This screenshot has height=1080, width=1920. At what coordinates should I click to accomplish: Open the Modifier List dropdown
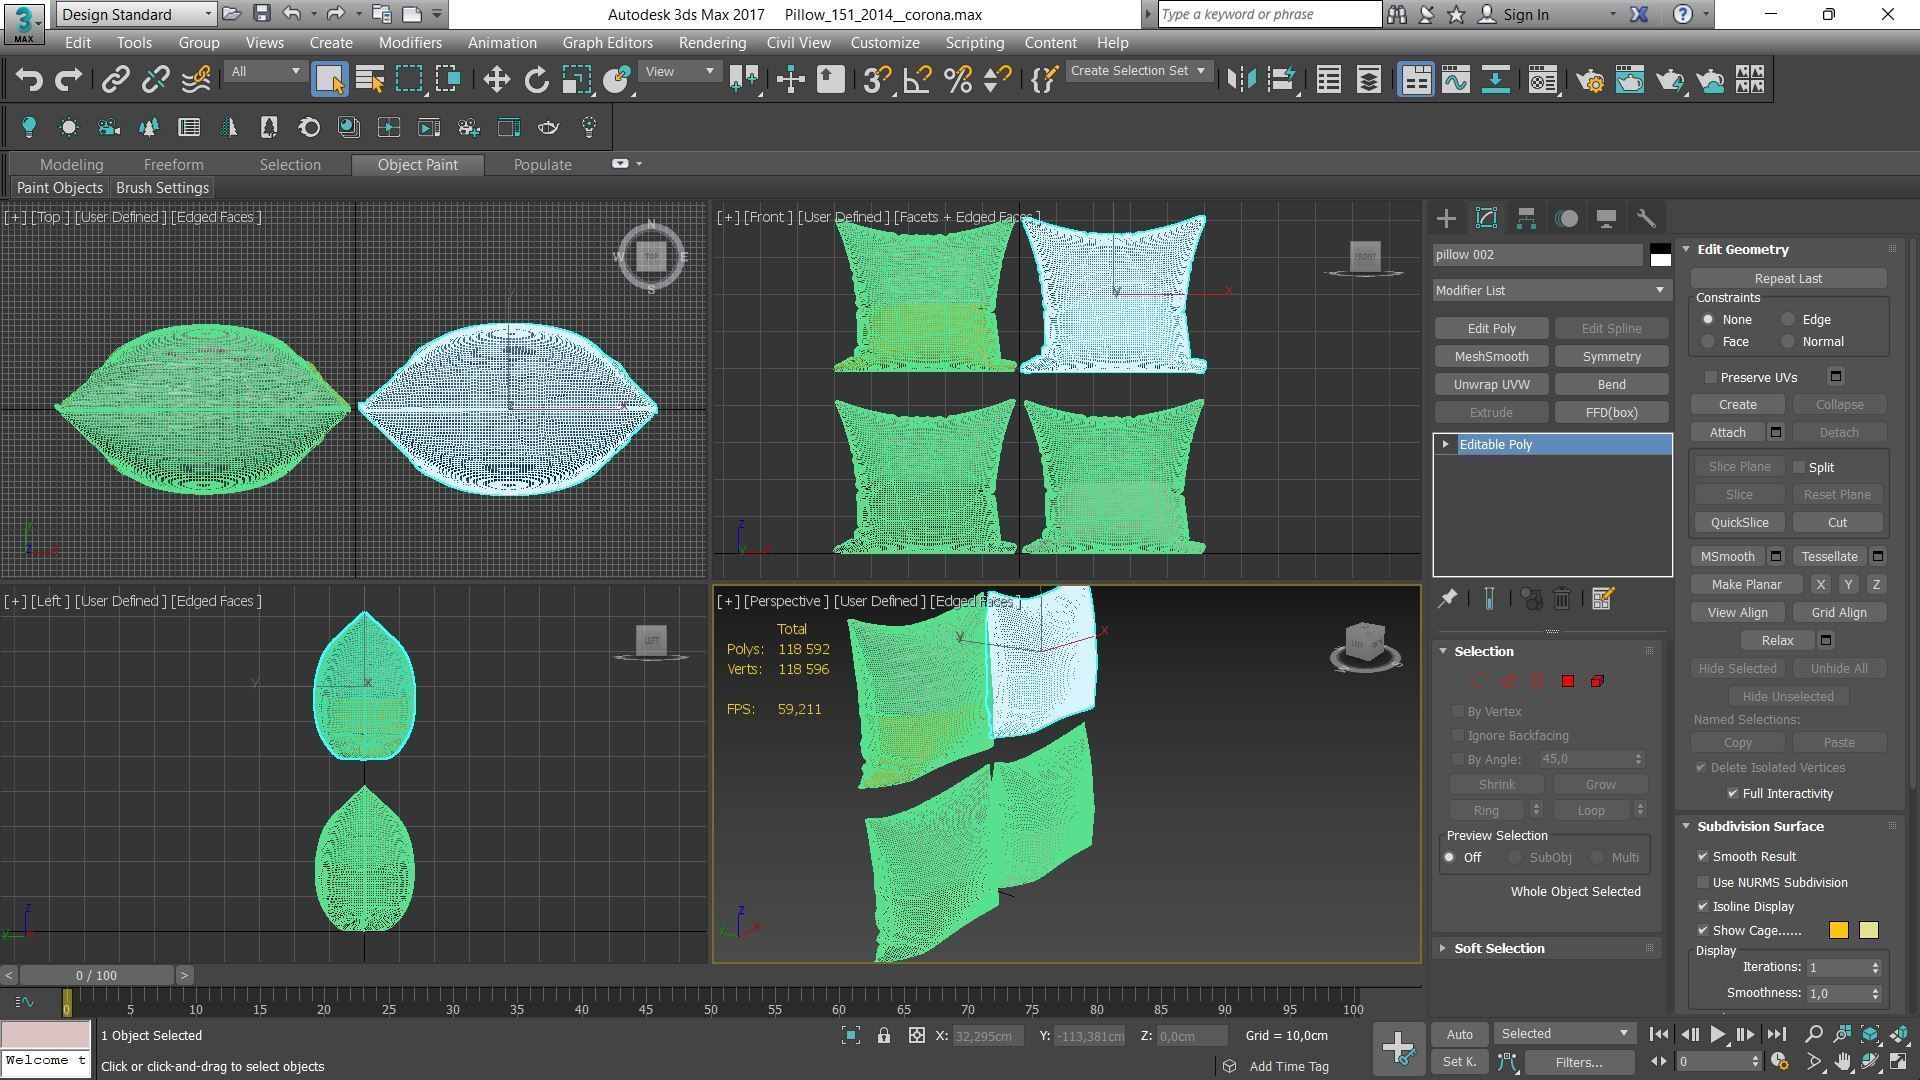click(x=1550, y=290)
